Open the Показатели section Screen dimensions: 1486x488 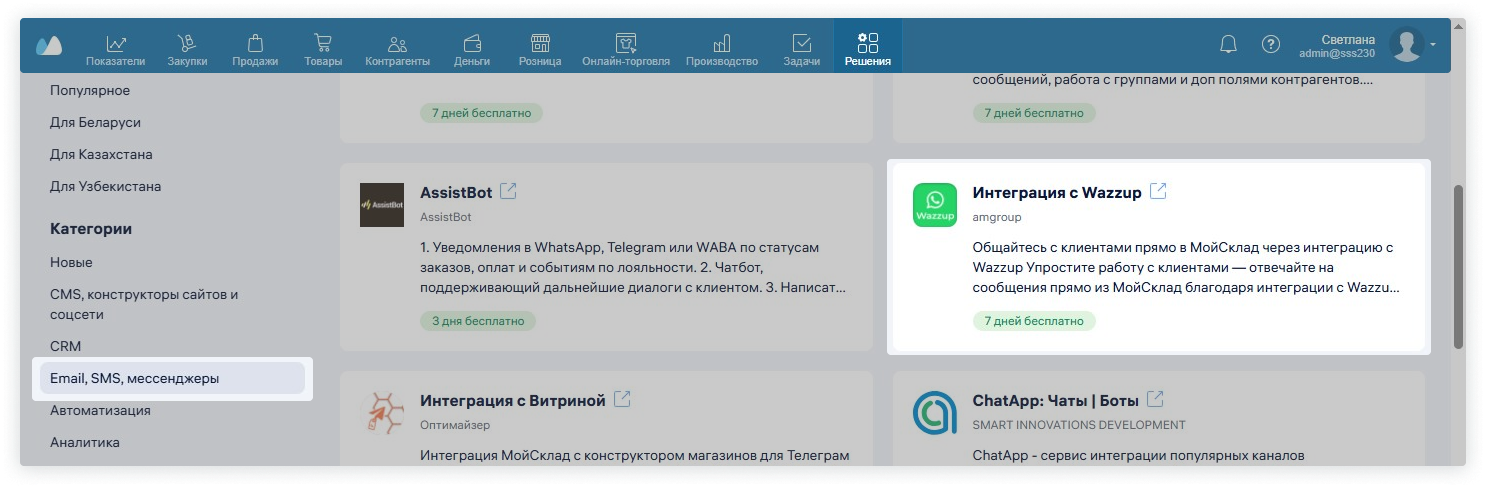(115, 50)
